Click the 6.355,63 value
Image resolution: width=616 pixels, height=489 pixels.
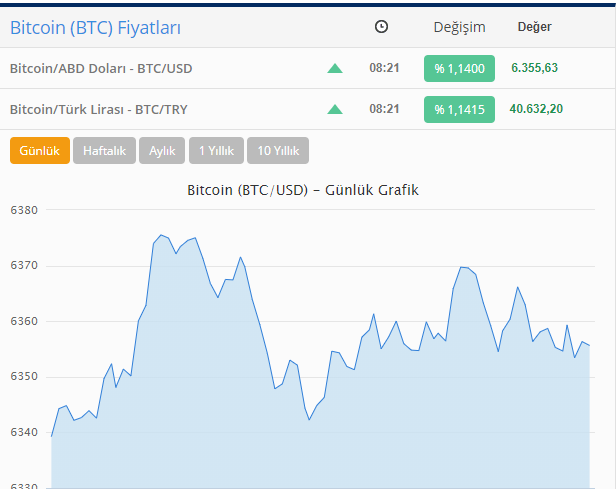(534, 68)
